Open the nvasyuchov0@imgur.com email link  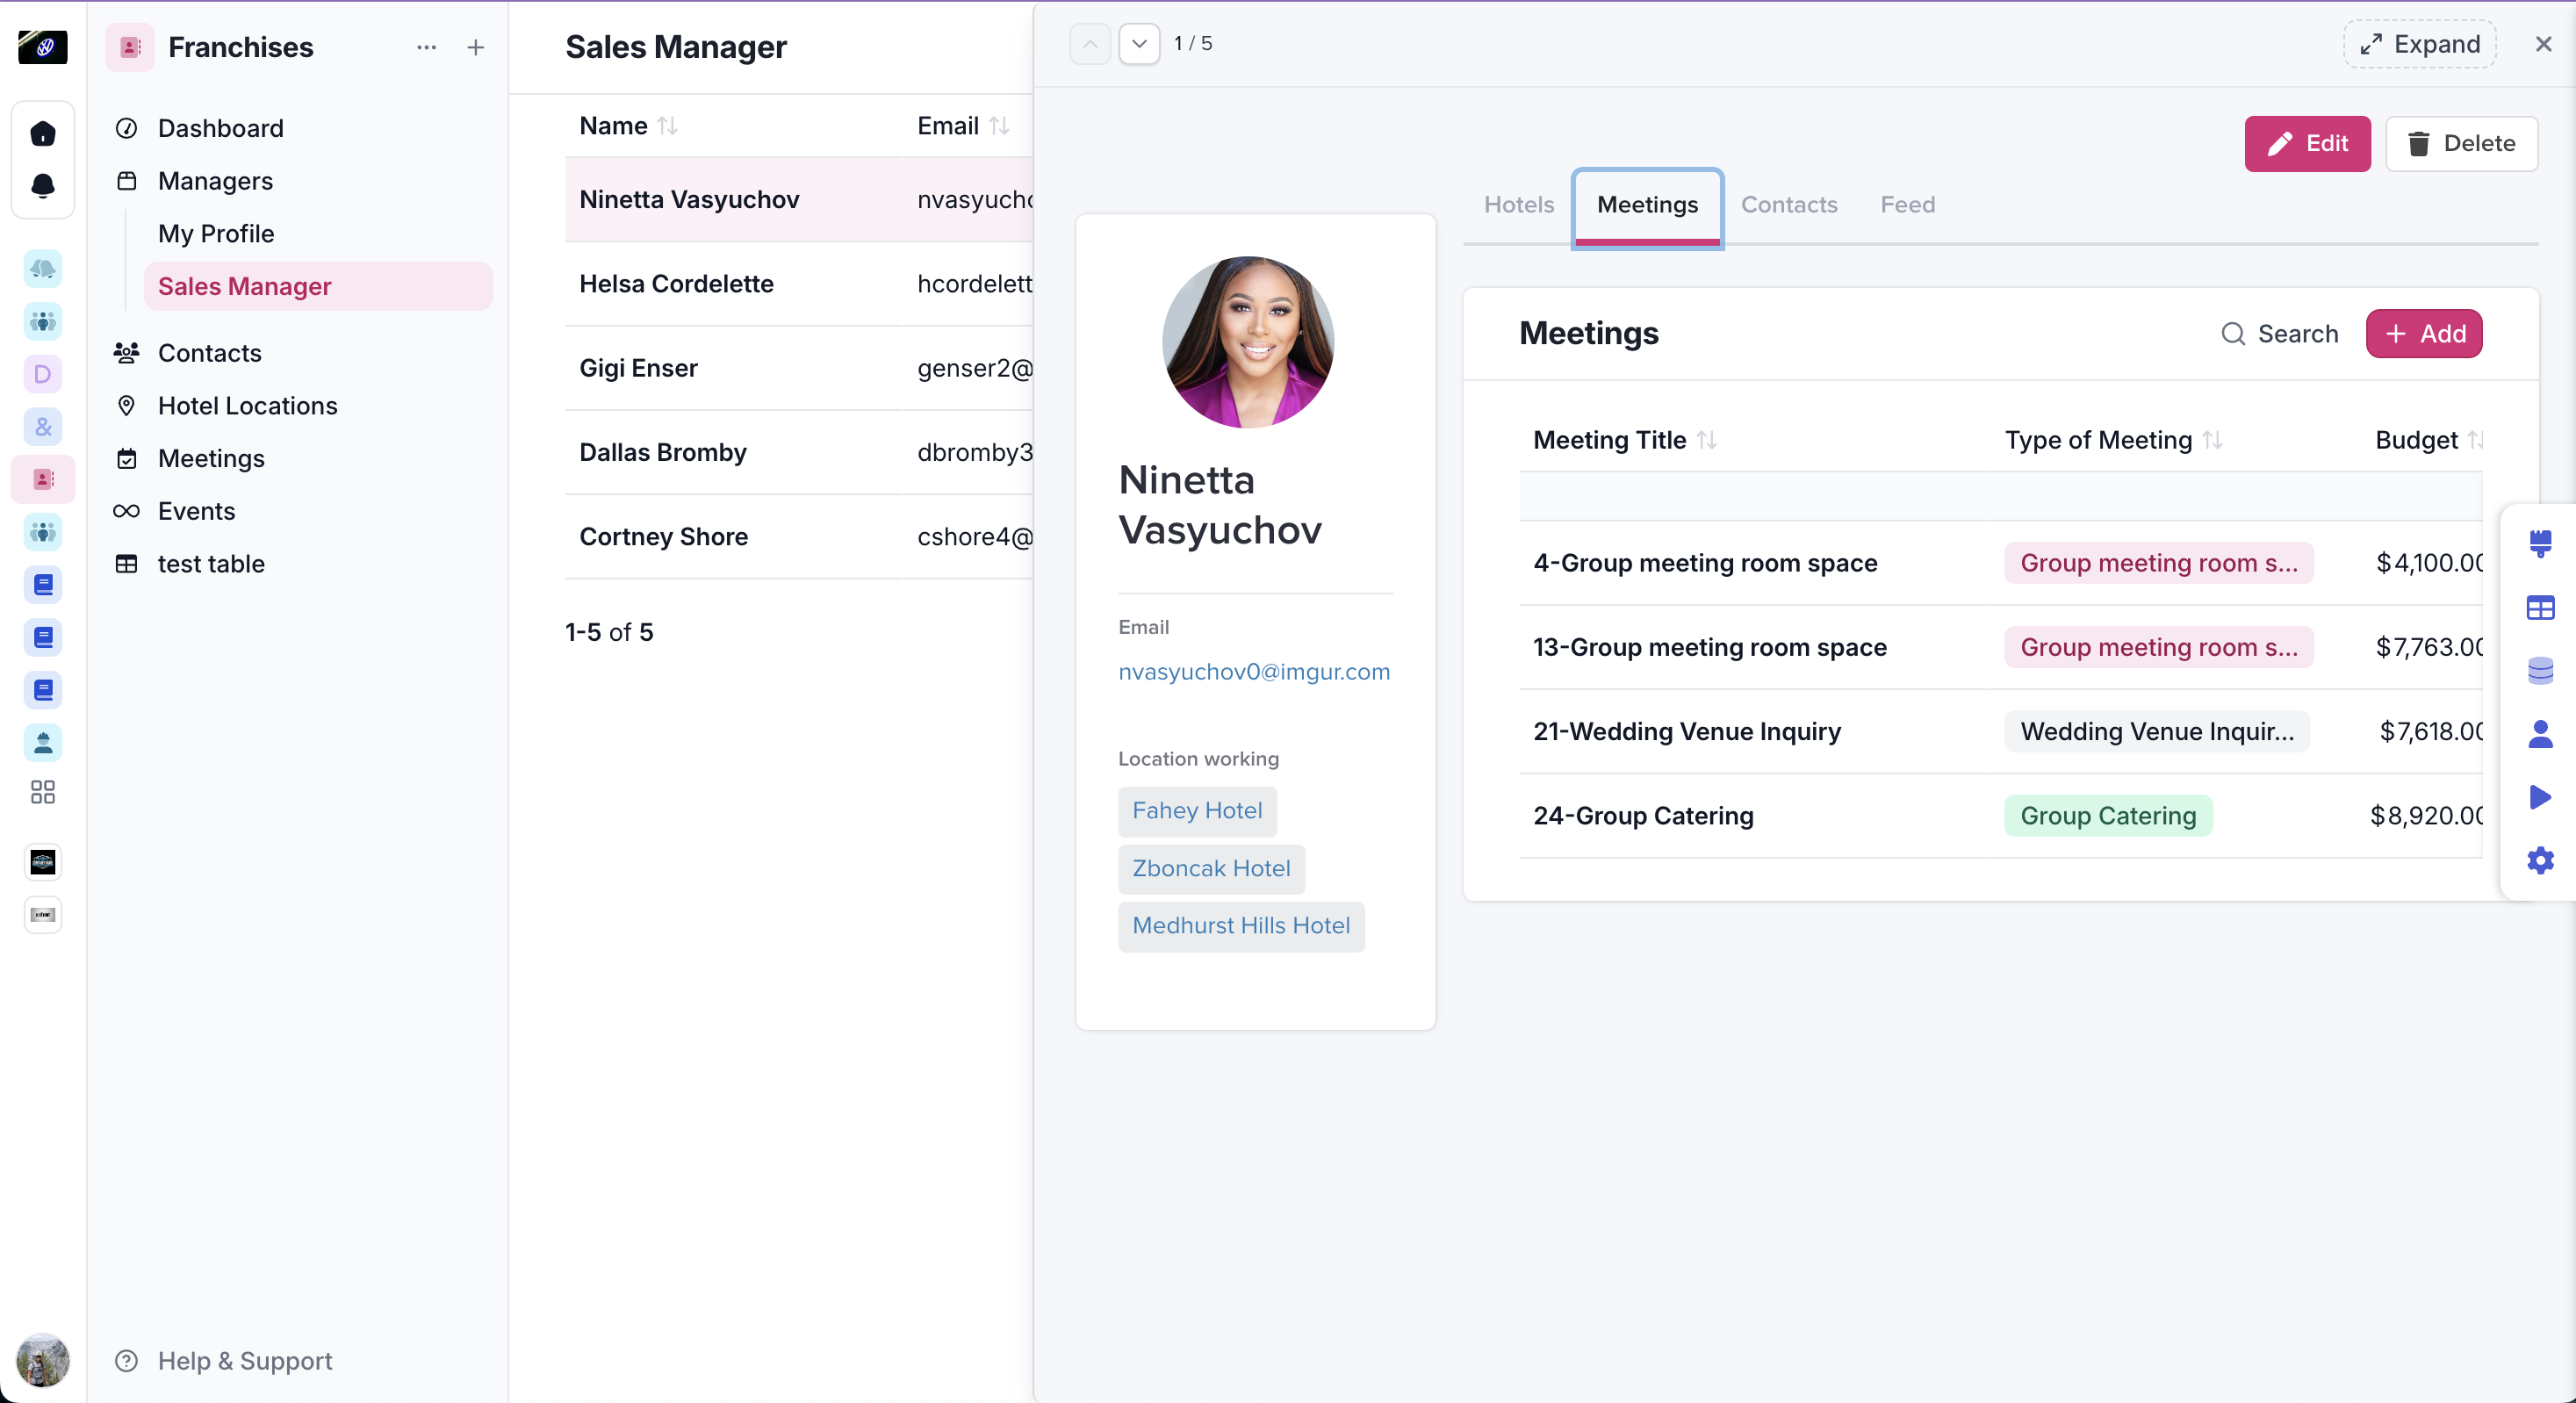[x=1253, y=671]
